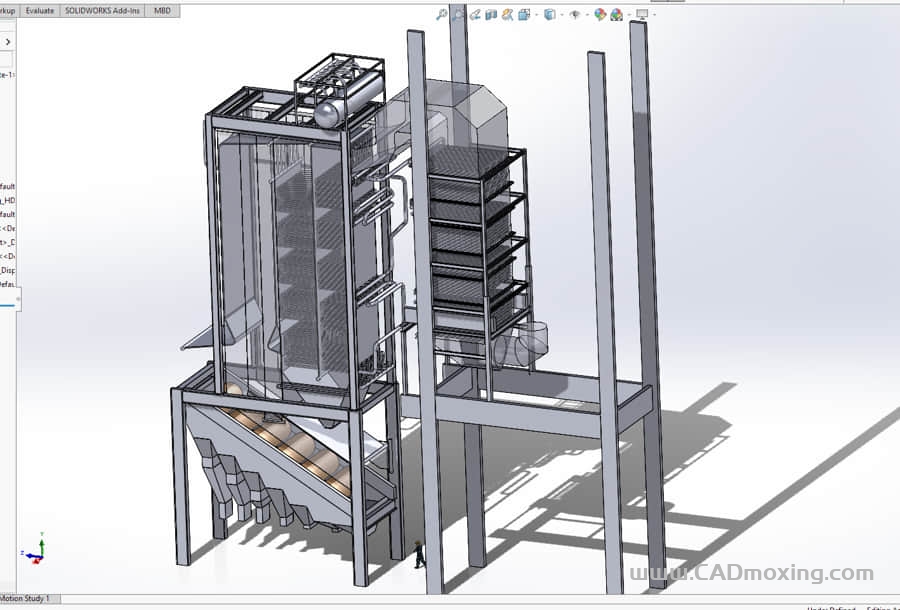Viewport: 900px width, 610px height.
Task: Open the SOLIDWORKS Add-Ins tab
Action: point(102,10)
